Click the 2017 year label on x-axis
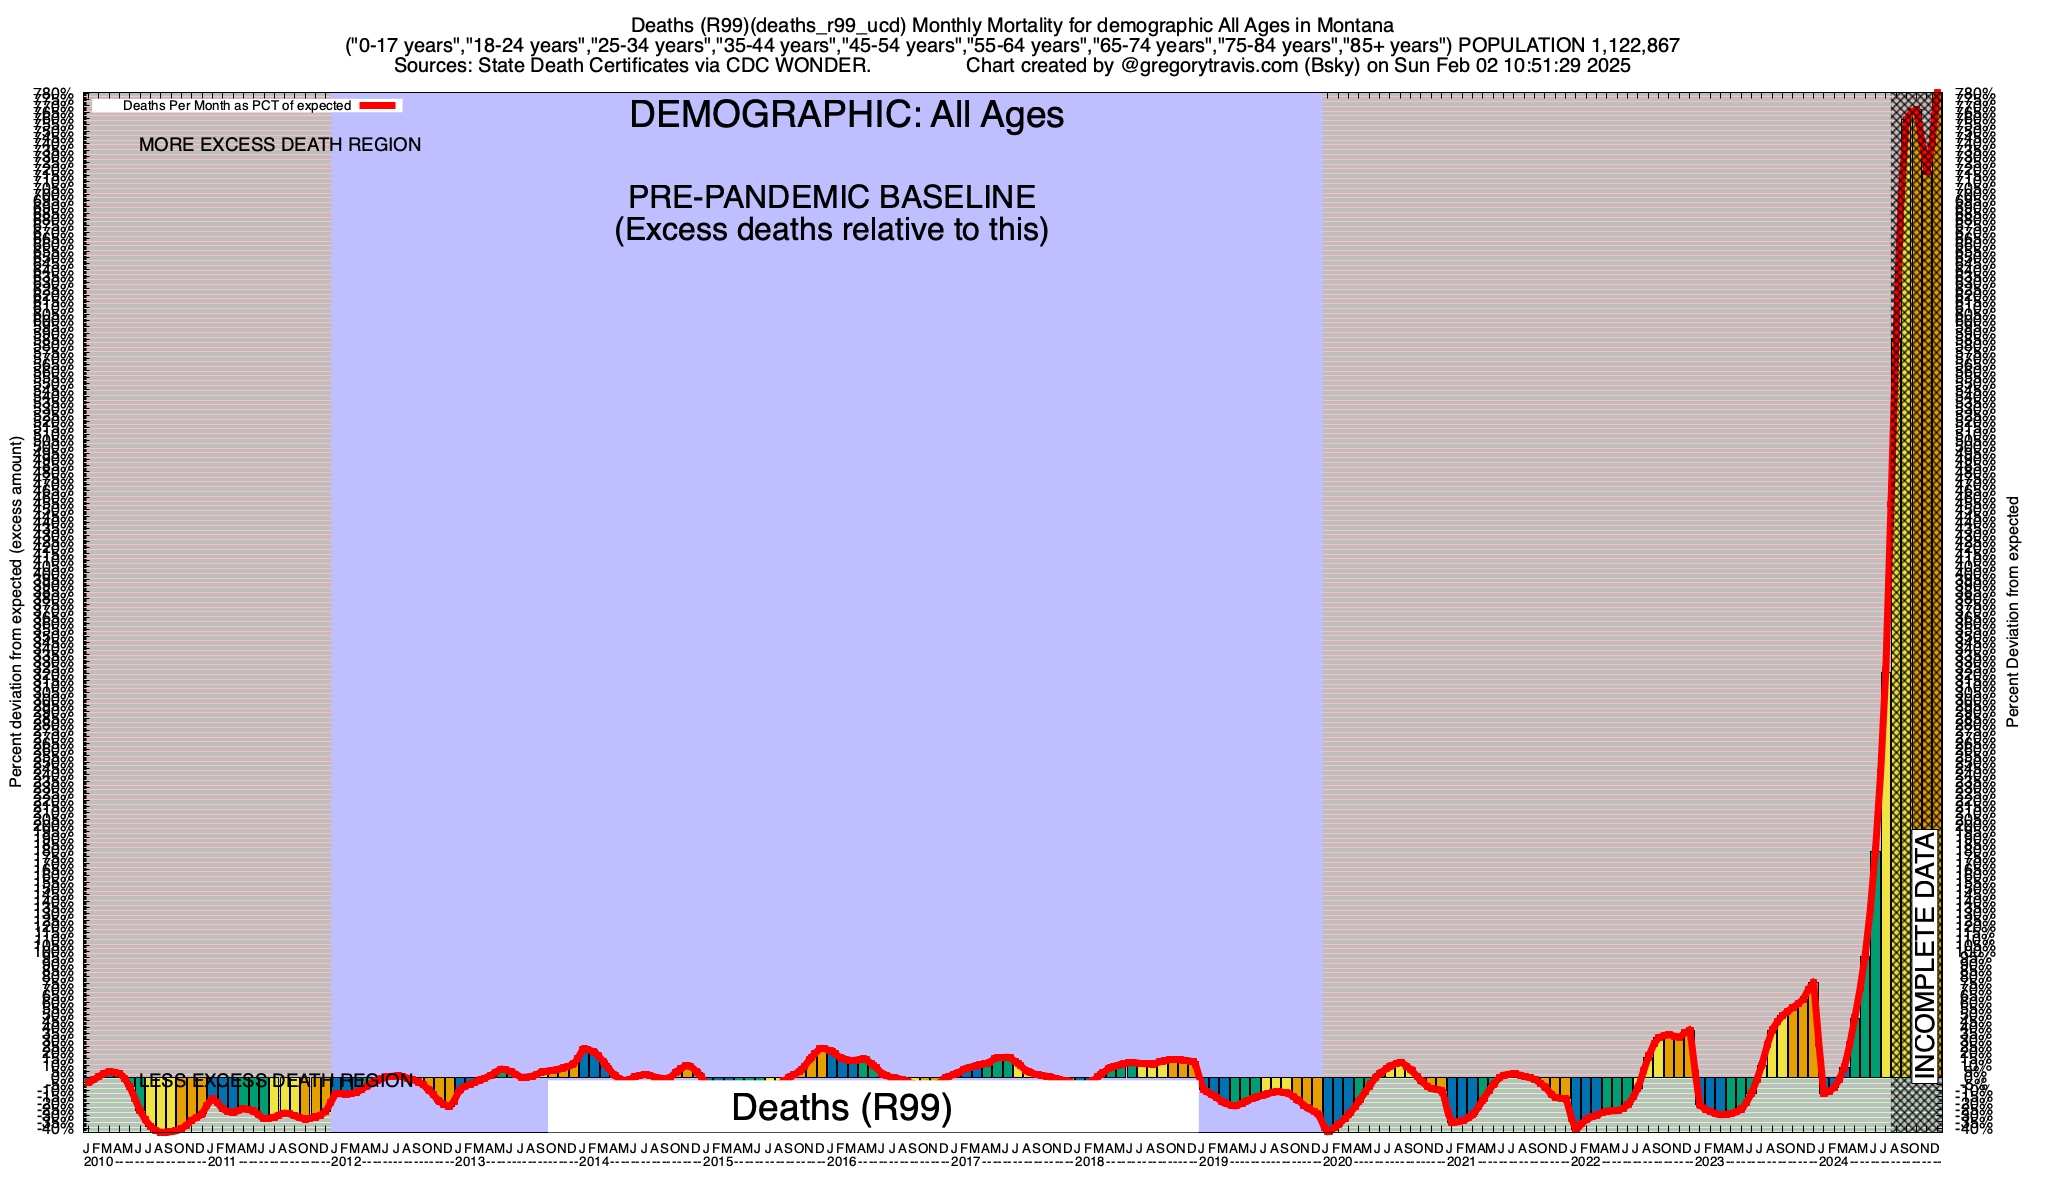The image size is (2048, 1200). coord(965,1162)
